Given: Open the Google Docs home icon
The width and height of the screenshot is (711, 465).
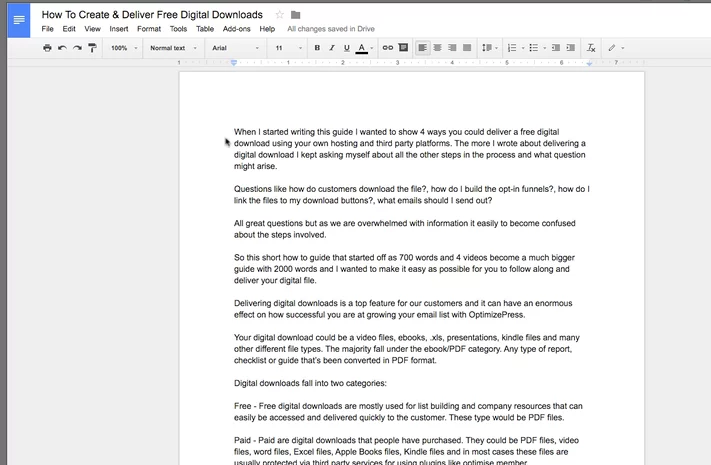Looking at the screenshot, I should coord(19,20).
